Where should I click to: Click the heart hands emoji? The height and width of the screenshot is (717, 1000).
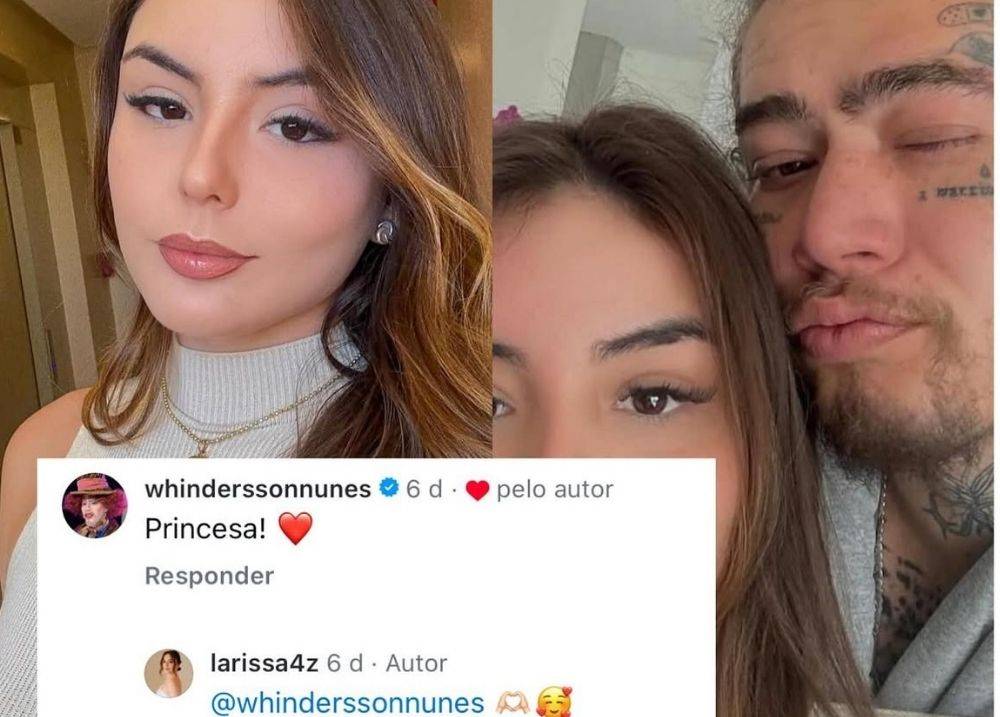pyautogui.click(x=513, y=703)
